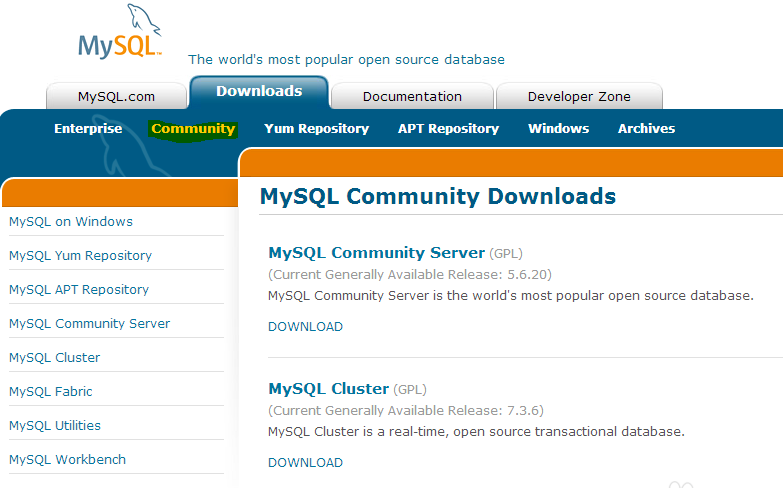Go to the MySQL Workbench sidebar link
783x488 pixels.
click(x=67, y=460)
